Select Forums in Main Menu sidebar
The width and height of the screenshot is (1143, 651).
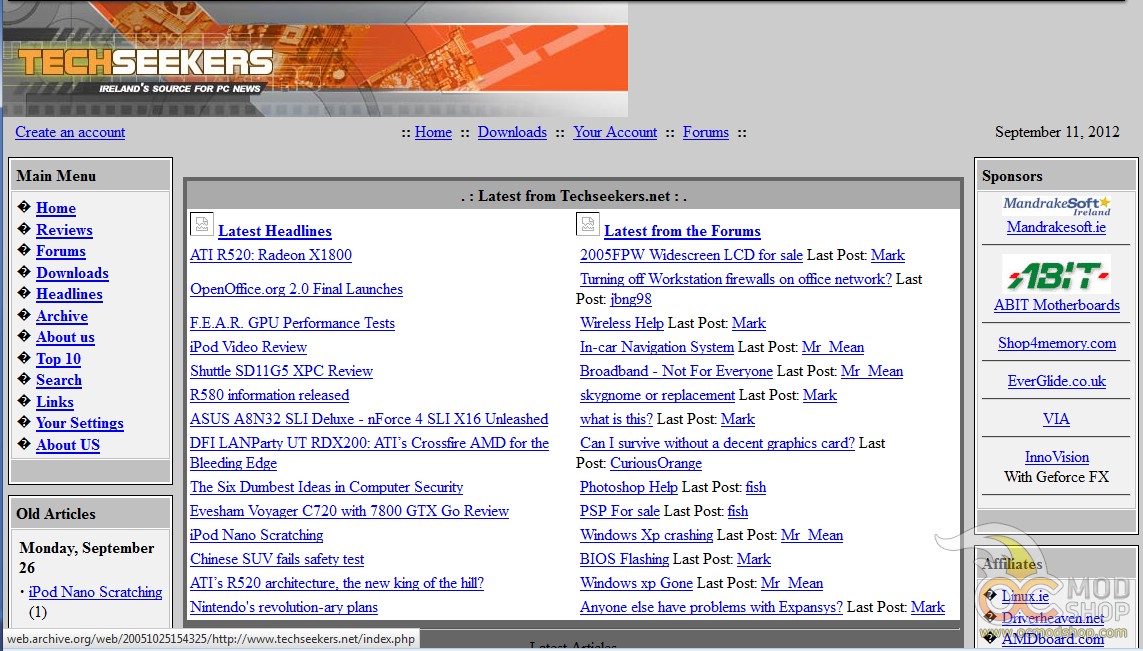coord(61,251)
